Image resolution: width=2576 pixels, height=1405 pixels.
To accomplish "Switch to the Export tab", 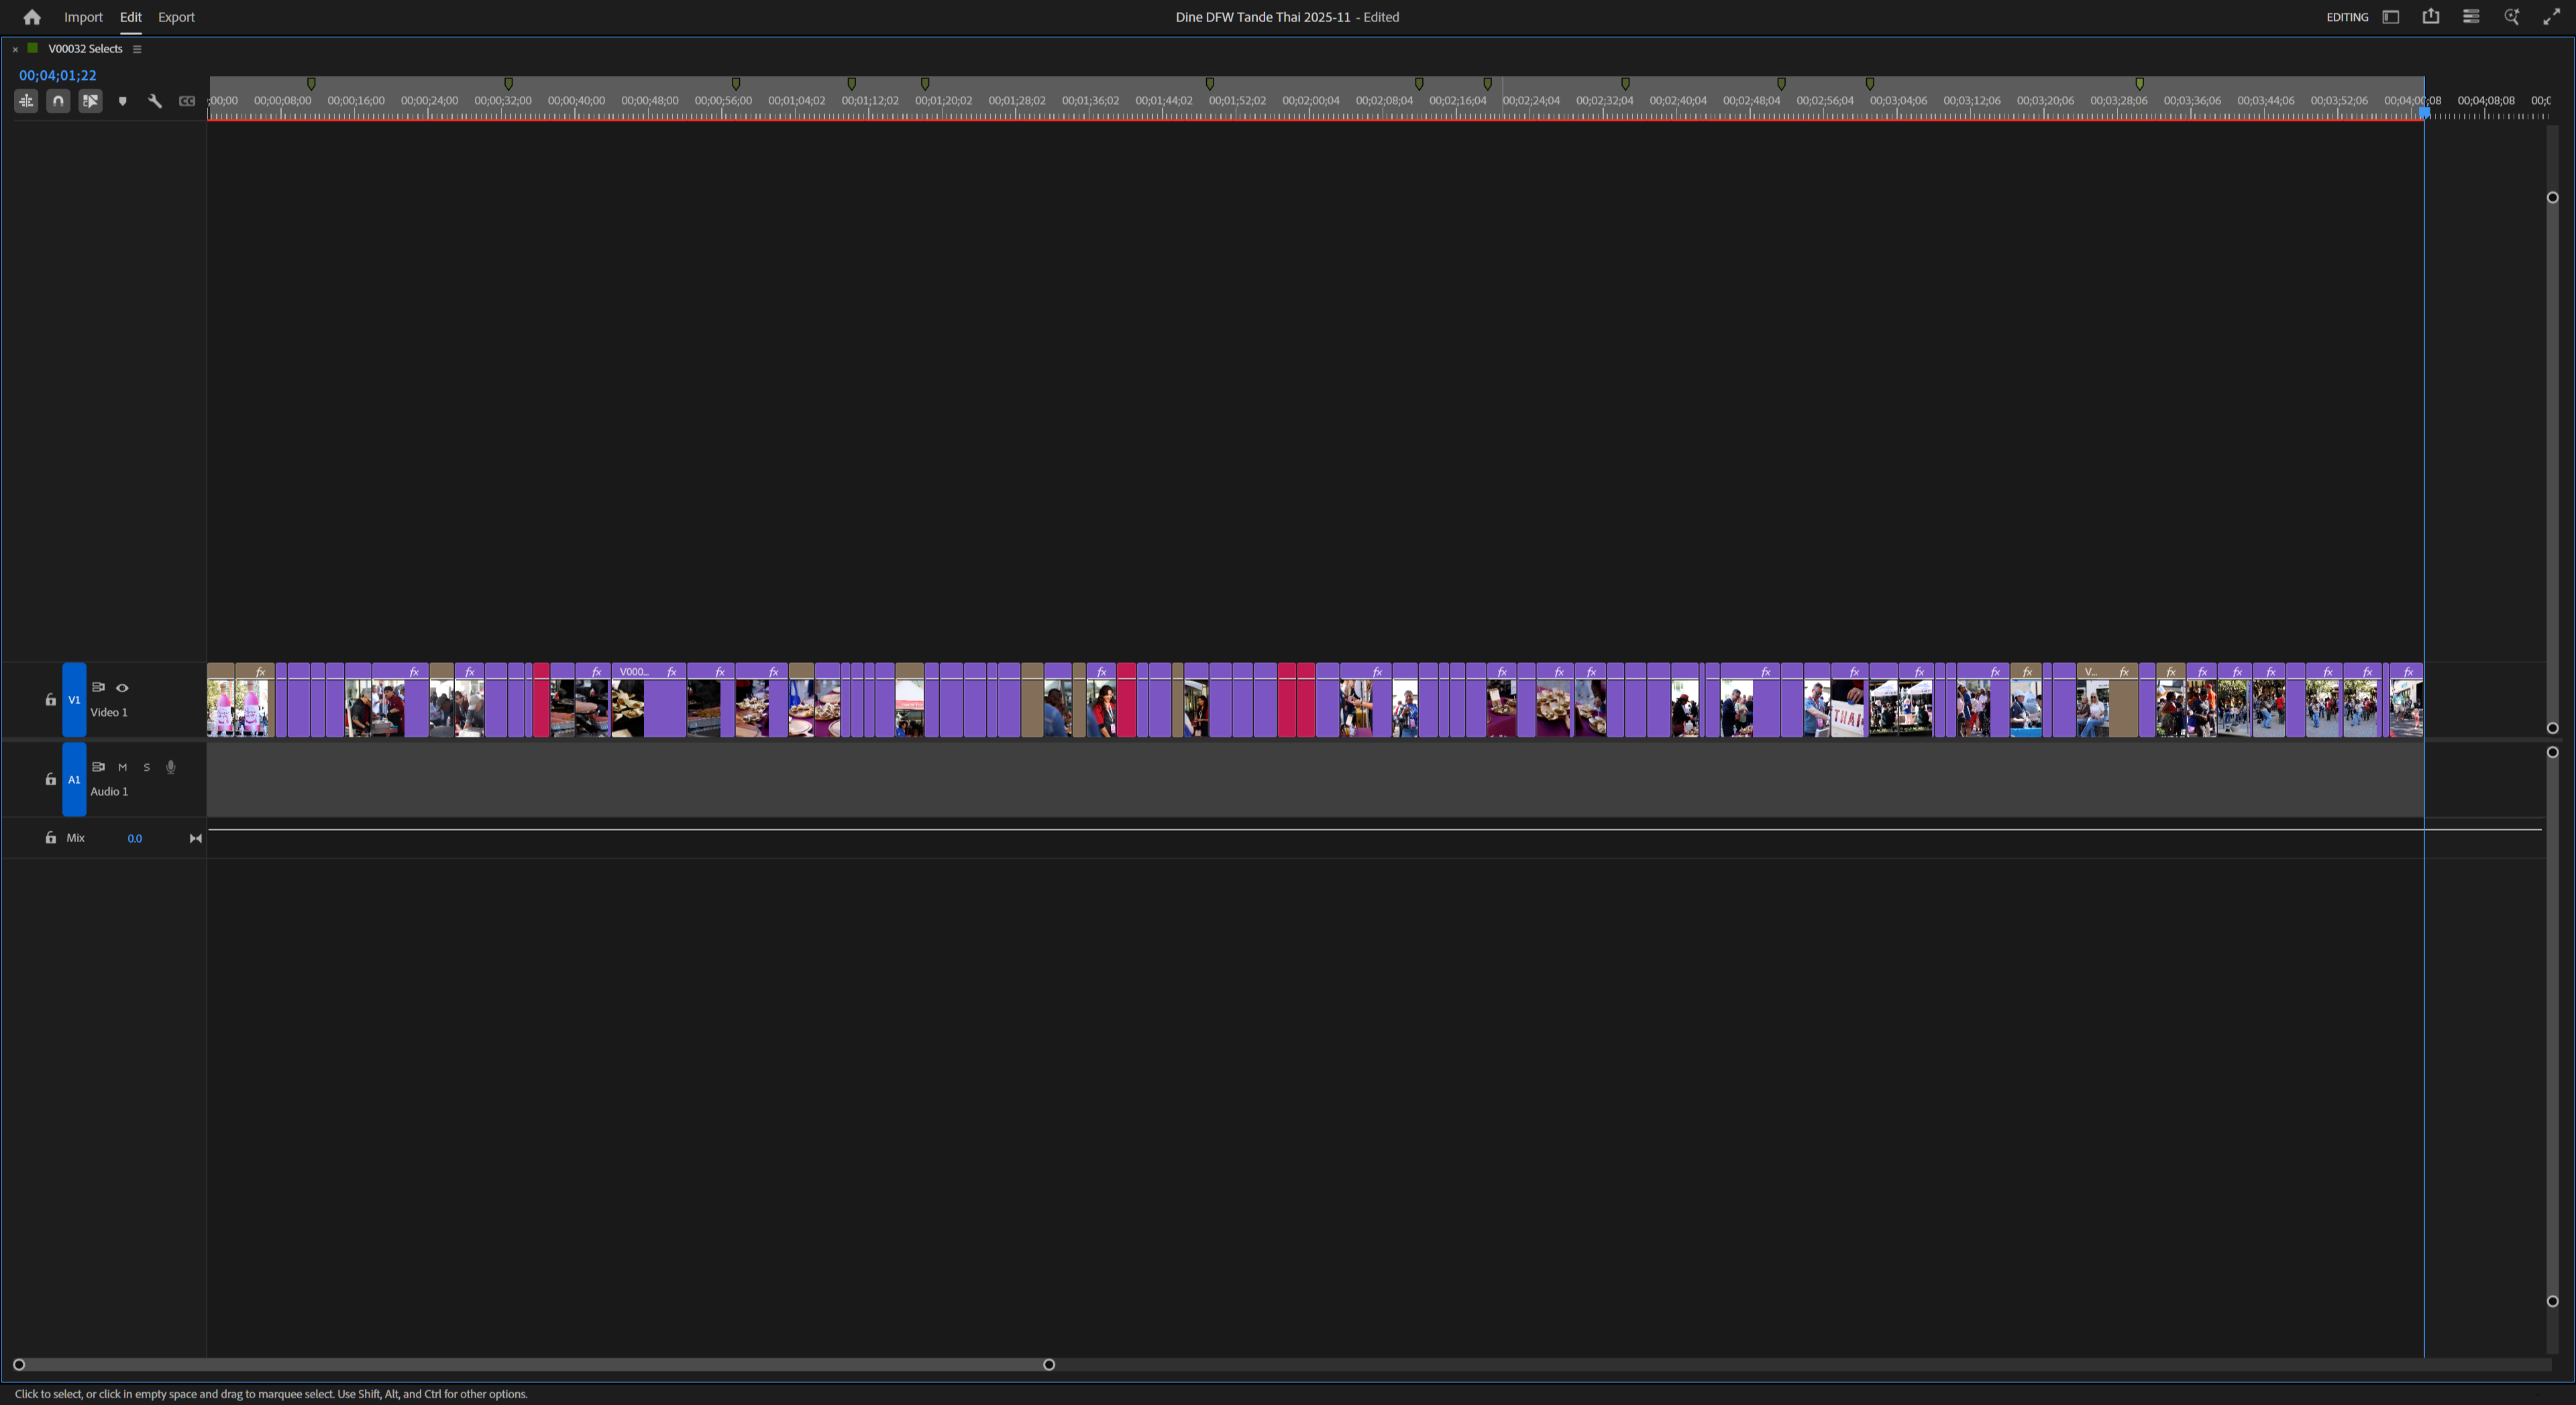I will tap(176, 17).
